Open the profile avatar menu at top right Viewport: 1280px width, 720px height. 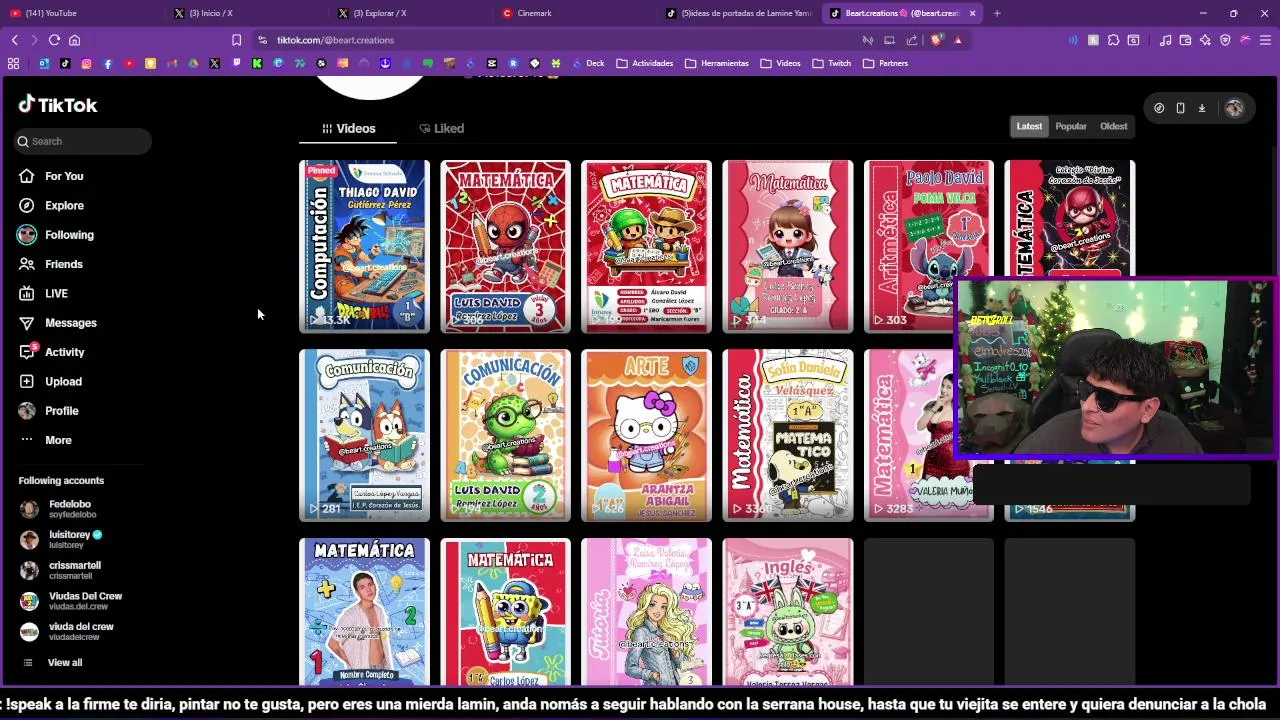click(x=1234, y=108)
